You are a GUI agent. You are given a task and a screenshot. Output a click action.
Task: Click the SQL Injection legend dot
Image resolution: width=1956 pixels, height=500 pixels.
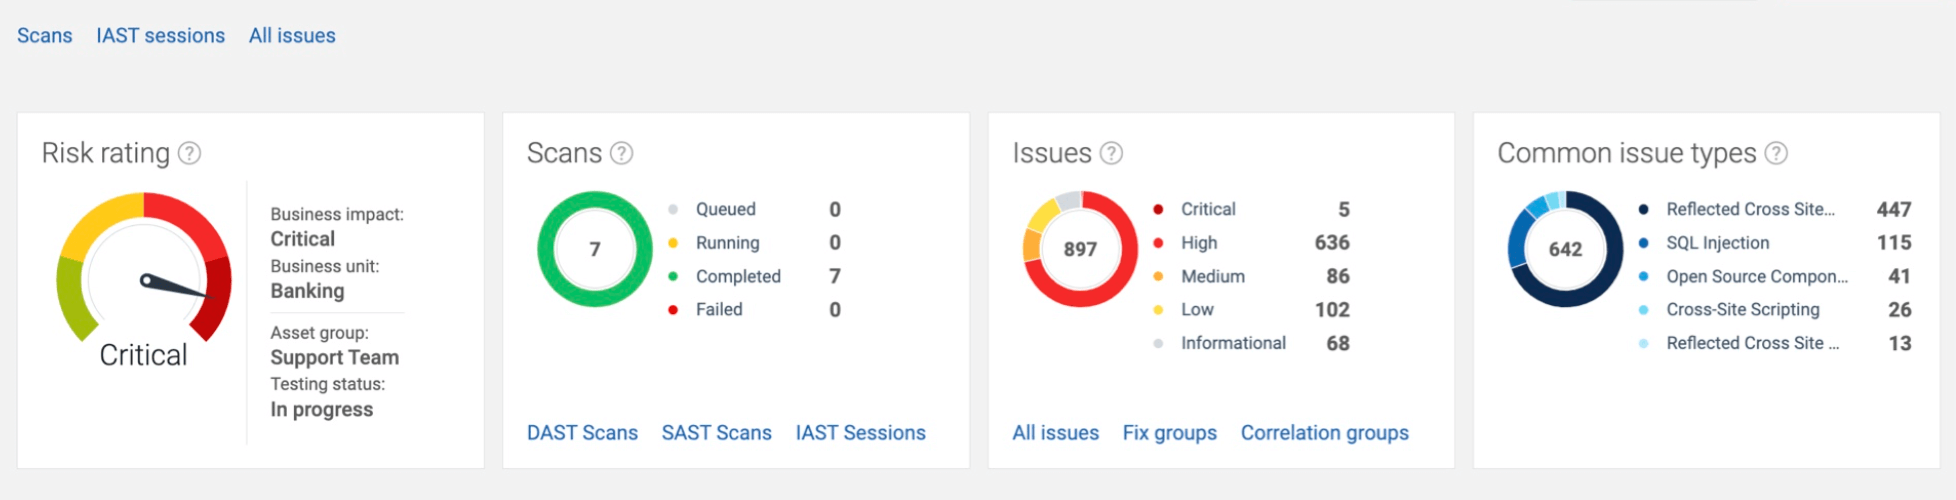pyautogui.click(x=1643, y=243)
